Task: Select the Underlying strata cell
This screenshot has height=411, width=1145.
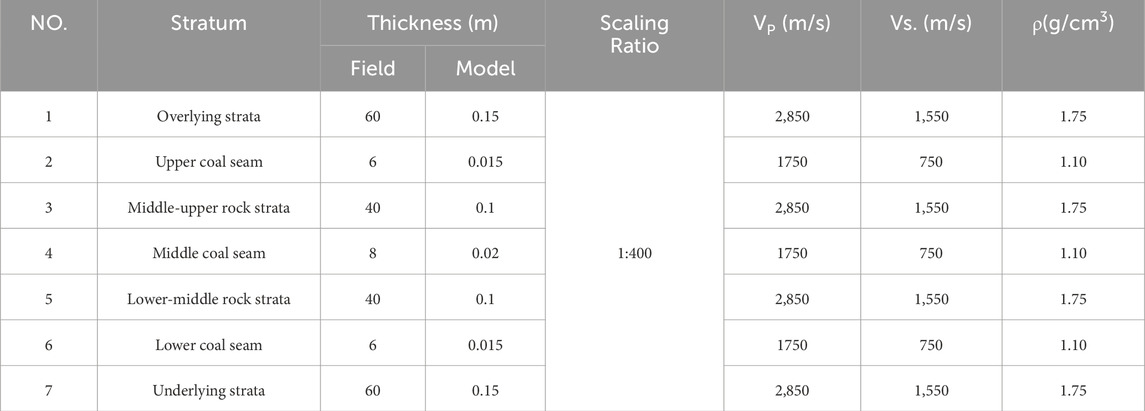Action: coord(209,390)
